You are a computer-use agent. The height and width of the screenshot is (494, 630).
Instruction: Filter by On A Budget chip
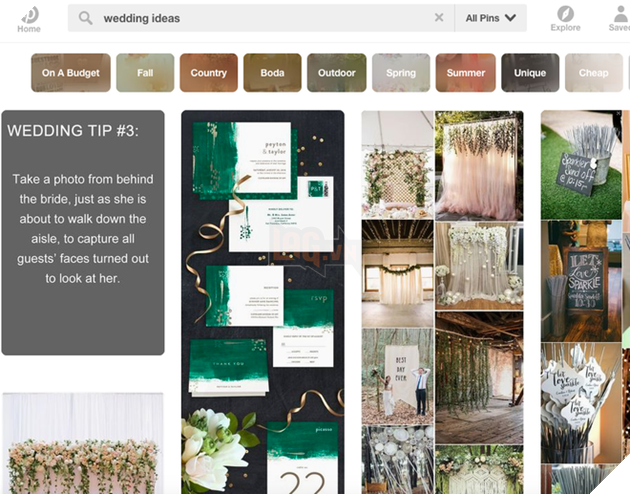71,73
